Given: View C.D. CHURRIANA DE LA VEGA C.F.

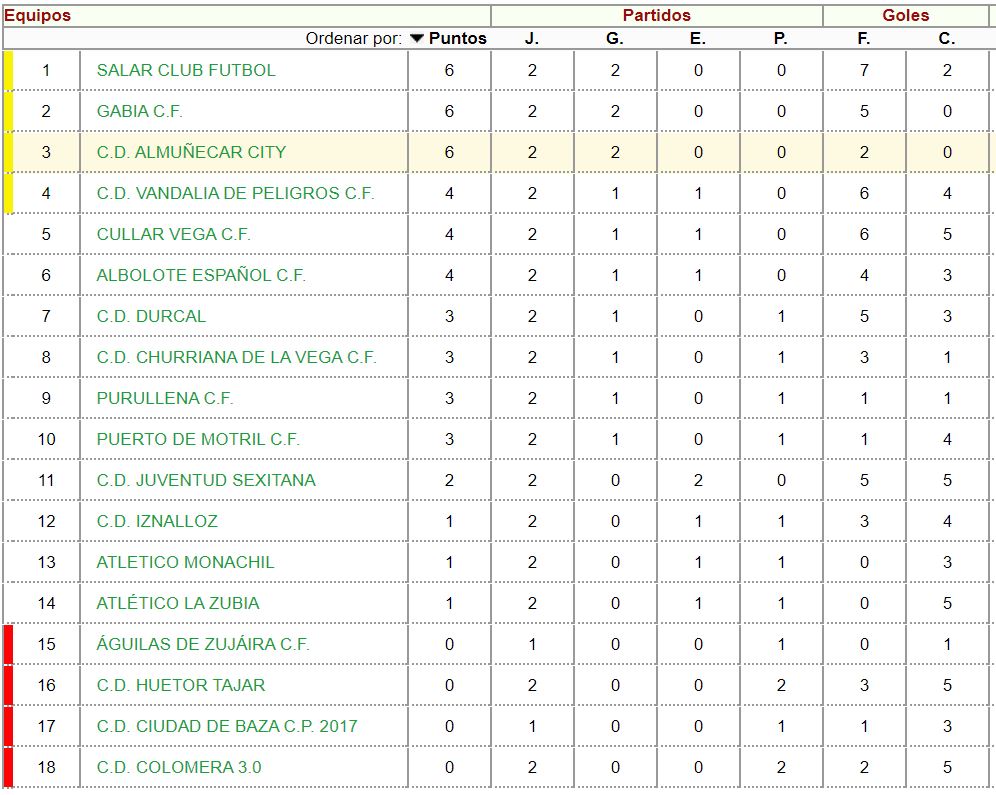Looking at the screenshot, I should click(x=236, y=357).
